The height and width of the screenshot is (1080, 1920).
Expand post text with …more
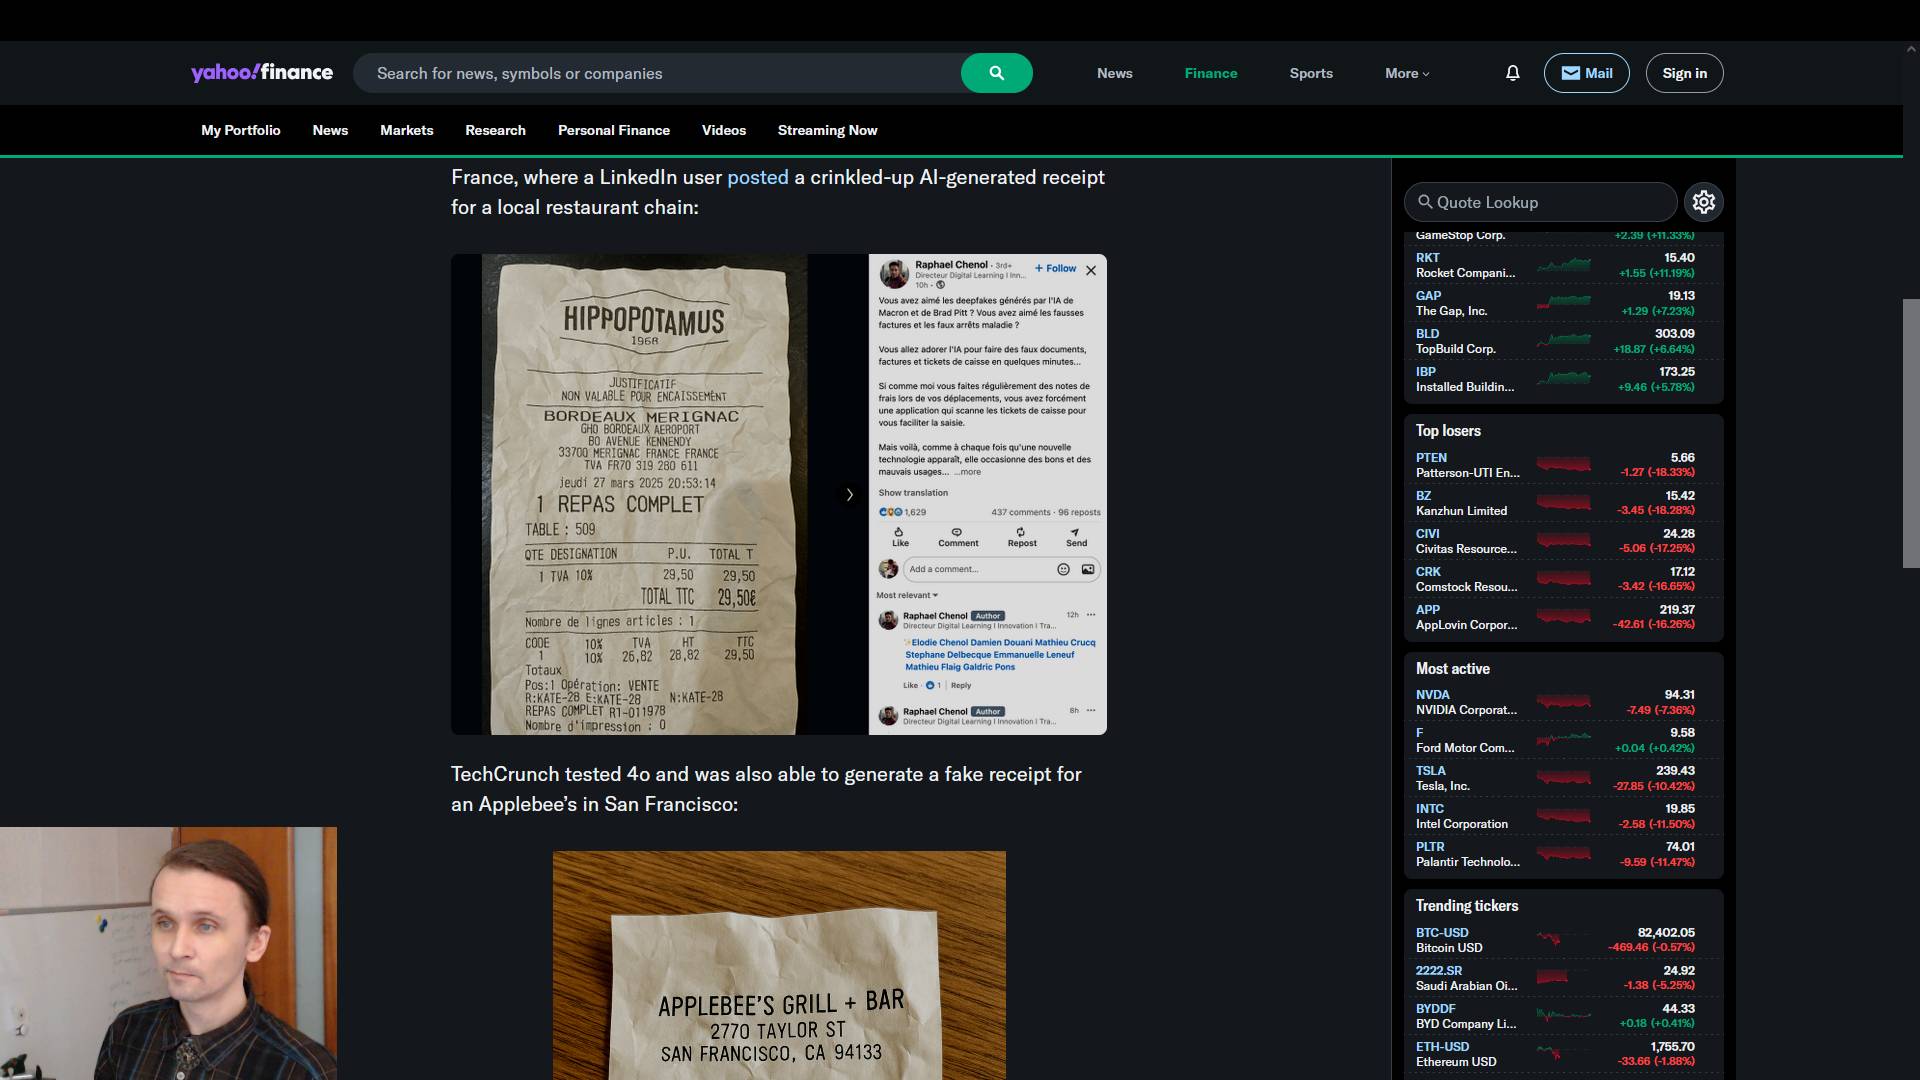(968, 472)
